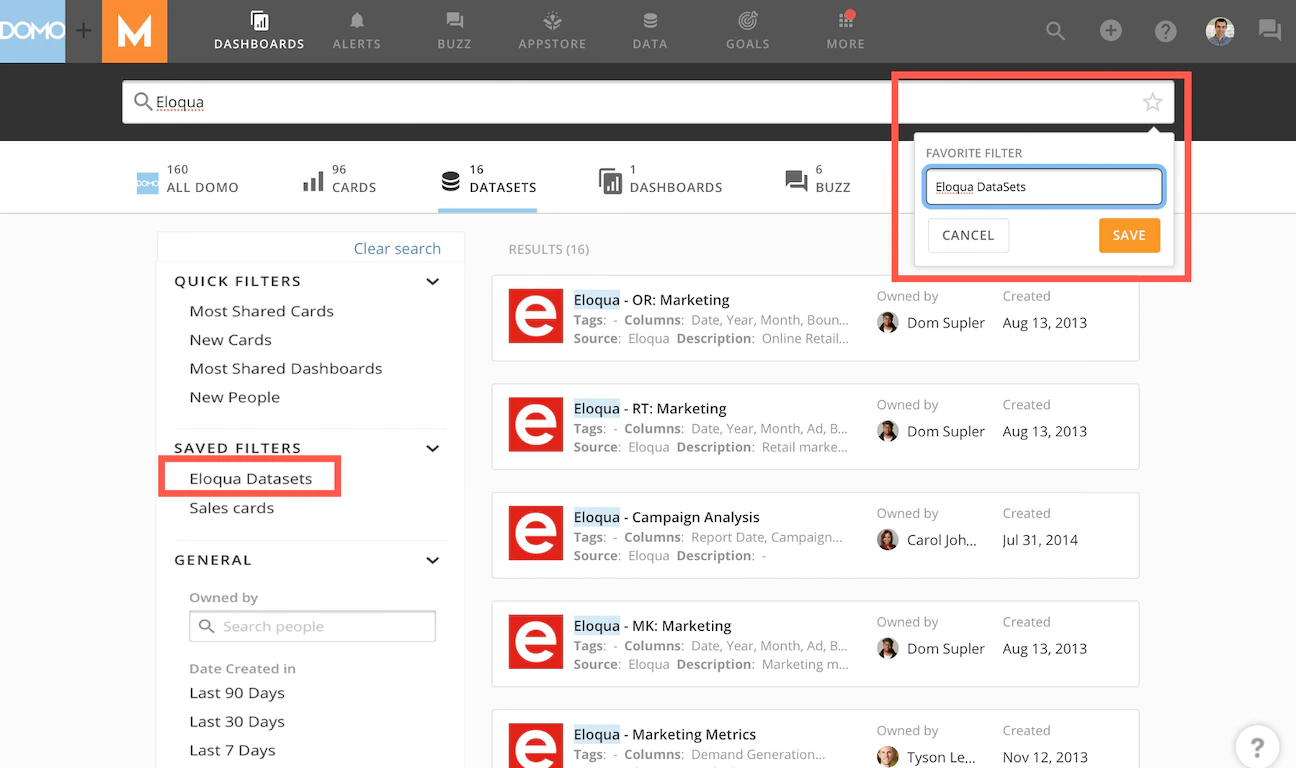Viewport: 1296px width, 768px height.
Task: Apply New Cards quick filter
Action: click(x=230, y=340)
